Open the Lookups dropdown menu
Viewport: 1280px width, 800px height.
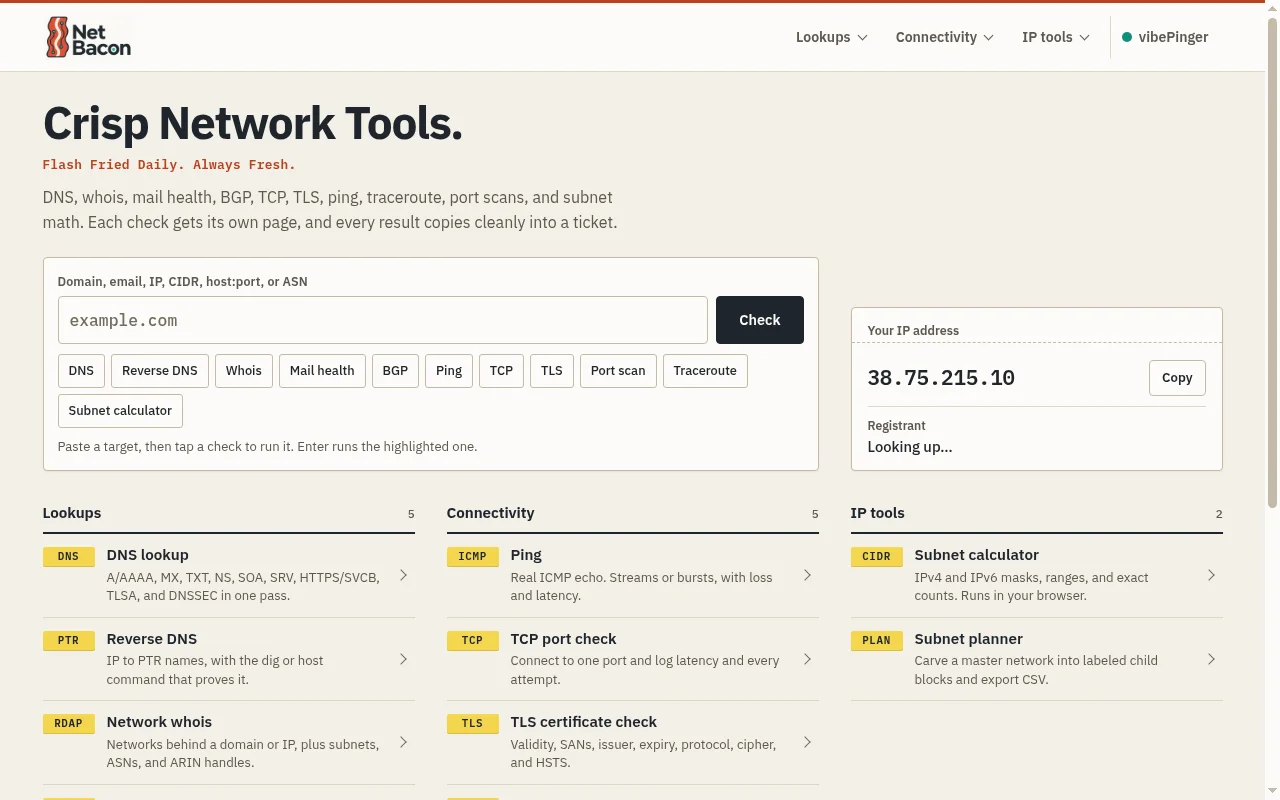pos(832,37)
